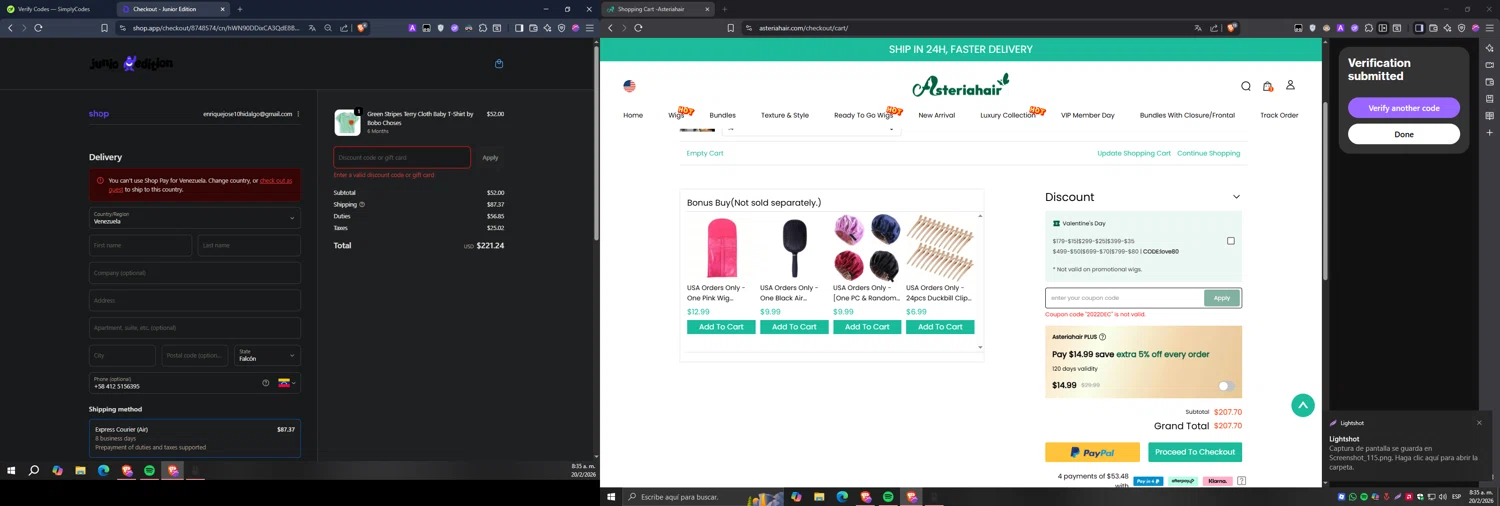Screen dimensions: 1500x506
Task: Open Asteriahair account profile icon
Action: (1290, 85)
